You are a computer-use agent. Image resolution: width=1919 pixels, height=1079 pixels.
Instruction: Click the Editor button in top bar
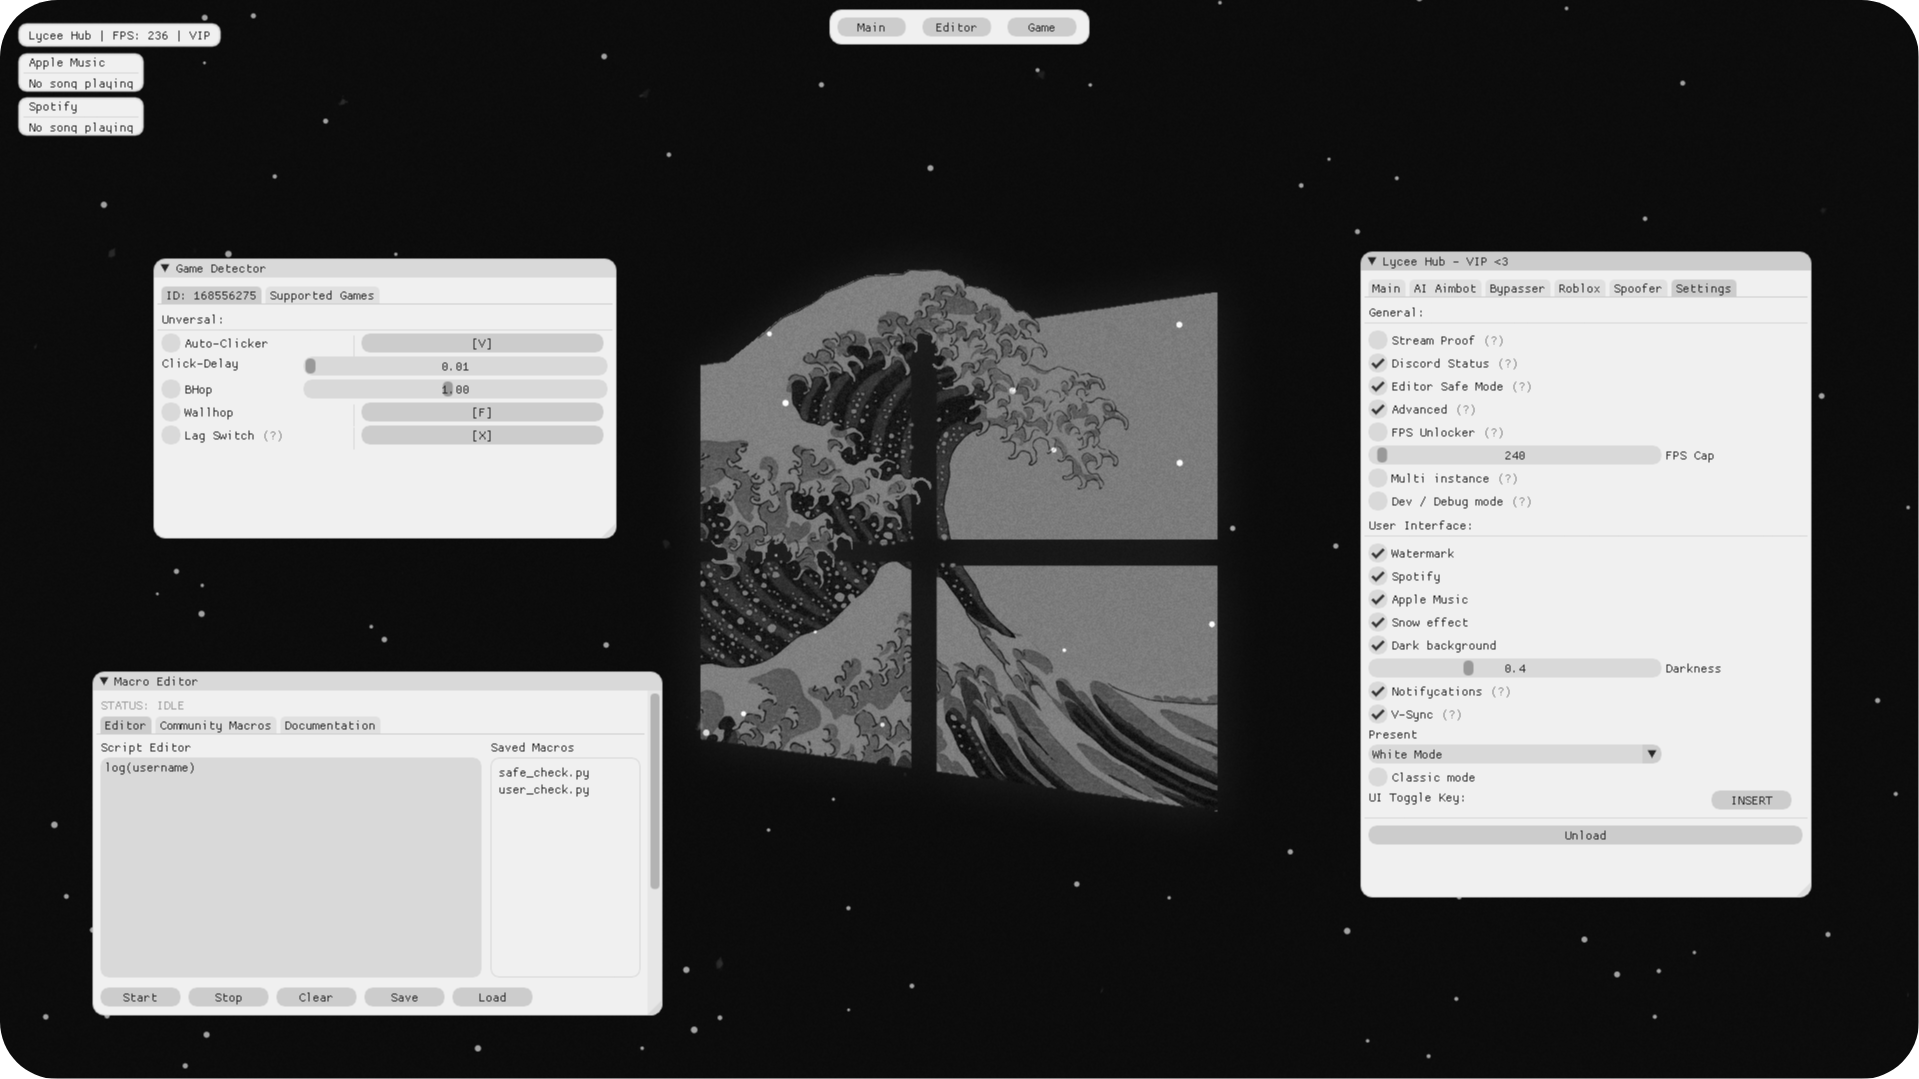pos(956,27)
